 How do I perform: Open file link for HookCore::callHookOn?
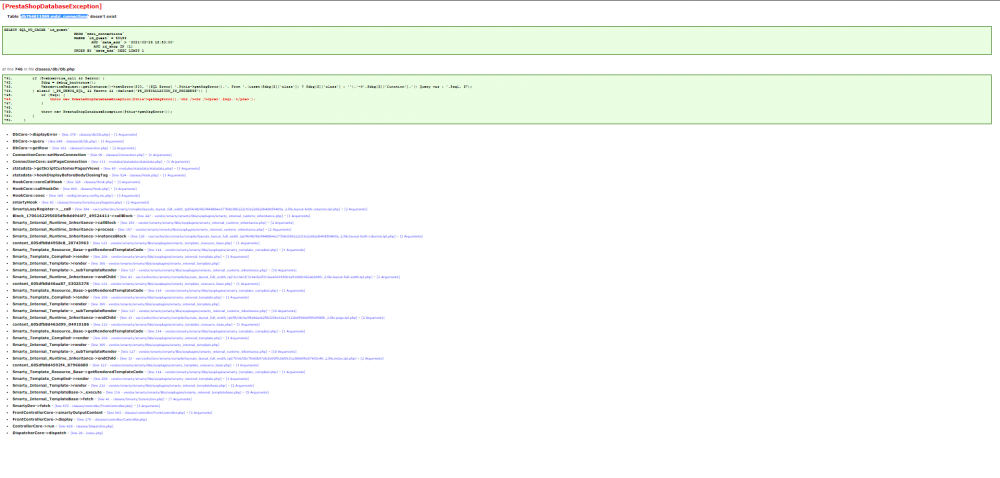pos(86,189)
